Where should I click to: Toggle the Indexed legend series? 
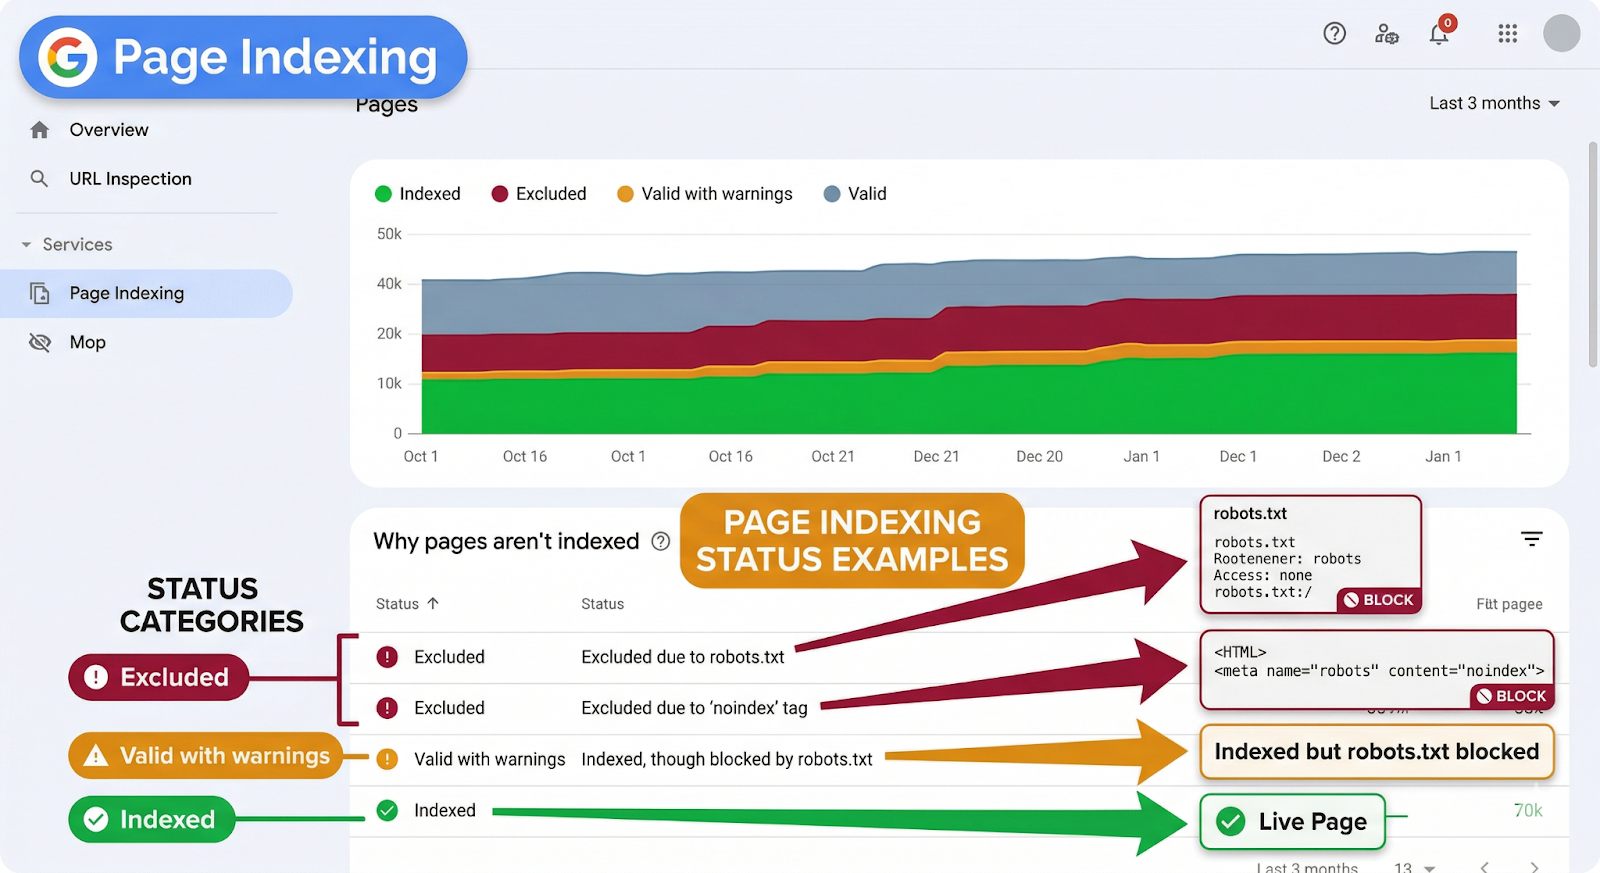[418, 194]
